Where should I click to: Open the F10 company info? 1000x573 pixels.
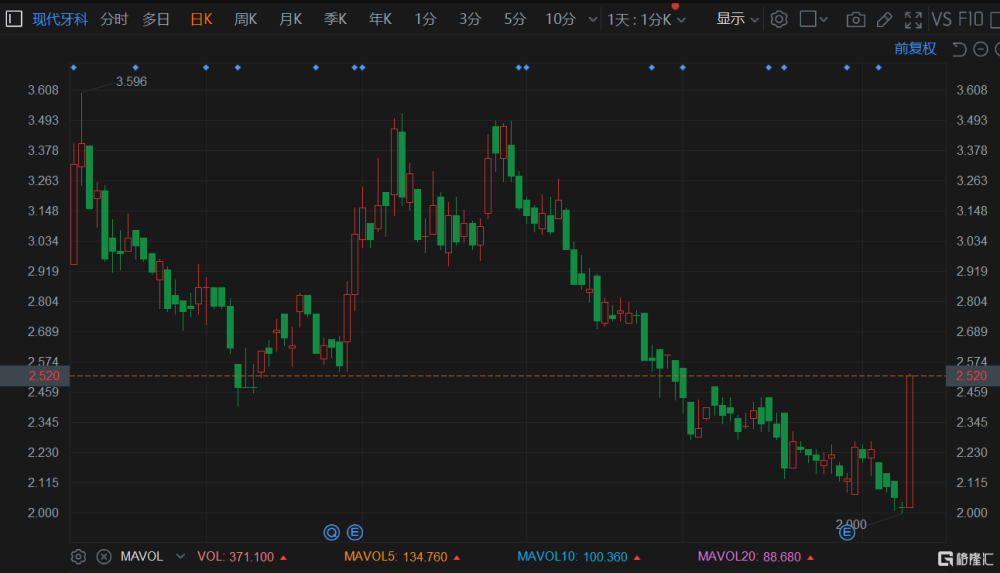click(x=971, y=20)
